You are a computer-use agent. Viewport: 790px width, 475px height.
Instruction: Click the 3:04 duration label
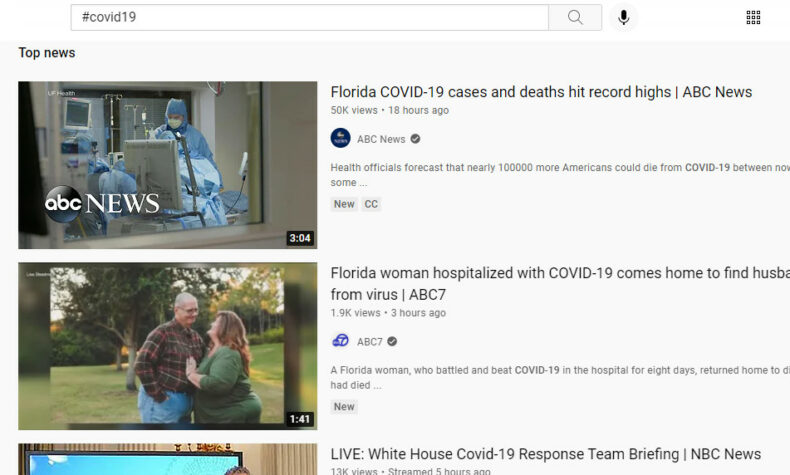point(300,238)
